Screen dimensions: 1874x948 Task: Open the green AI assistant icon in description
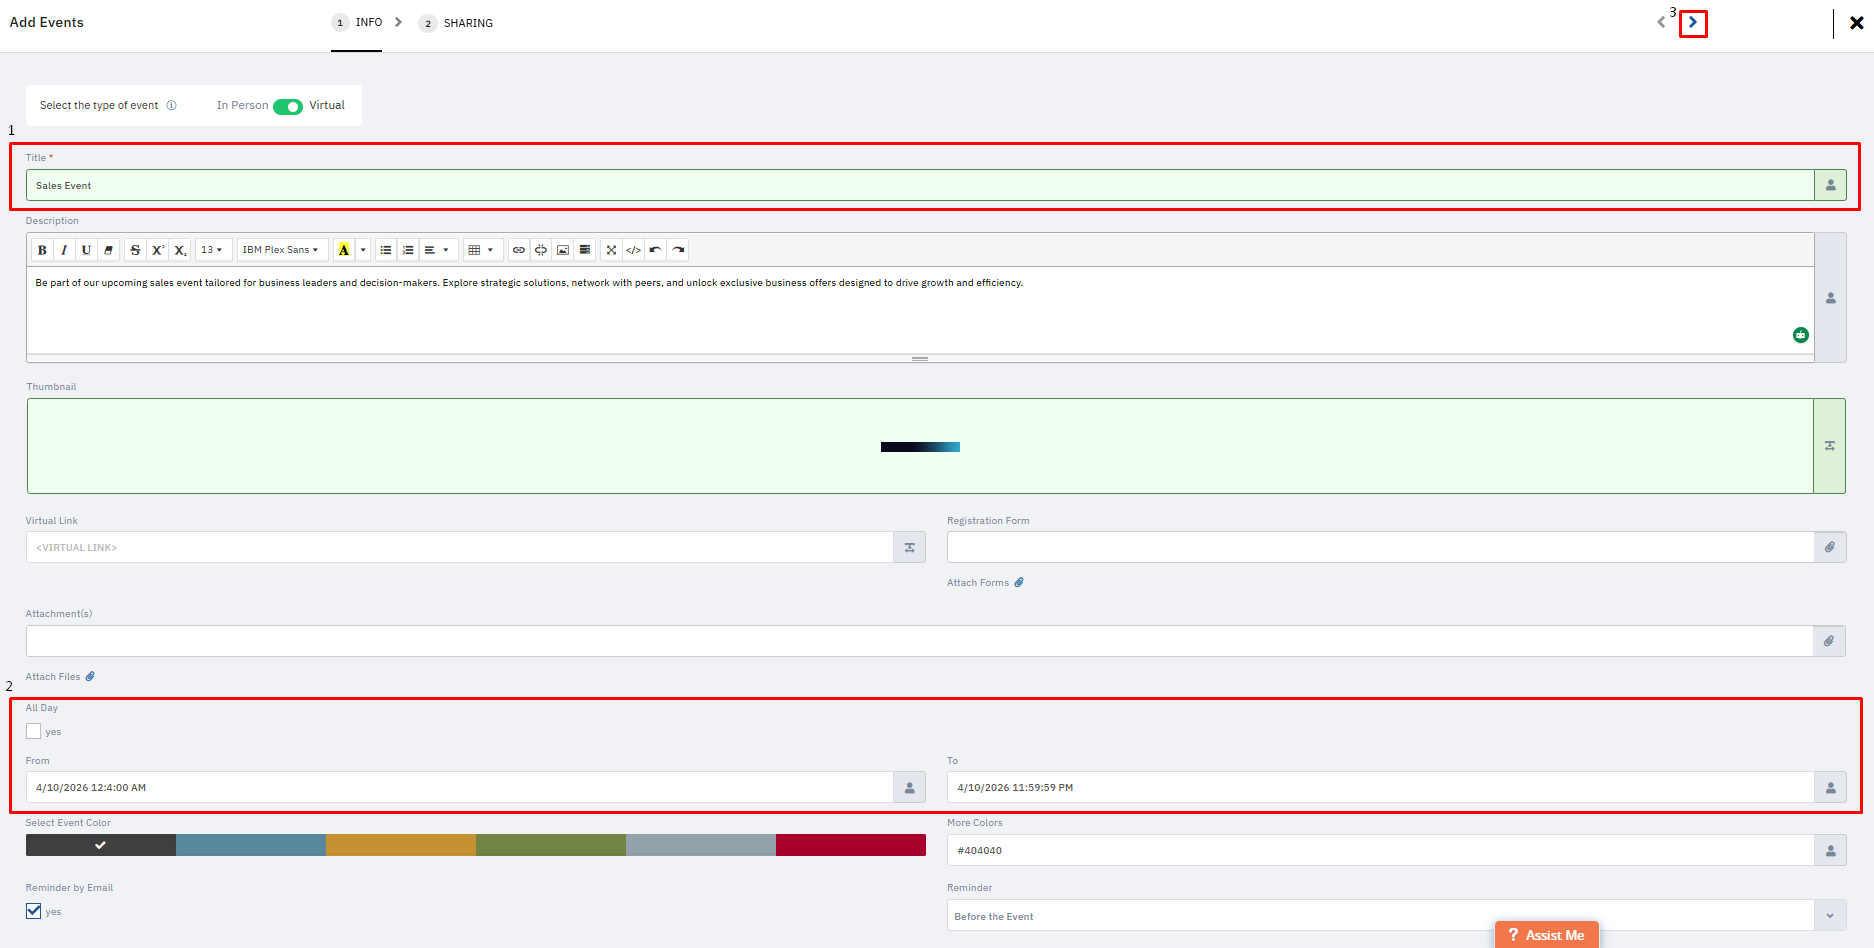pos(1800,335)
